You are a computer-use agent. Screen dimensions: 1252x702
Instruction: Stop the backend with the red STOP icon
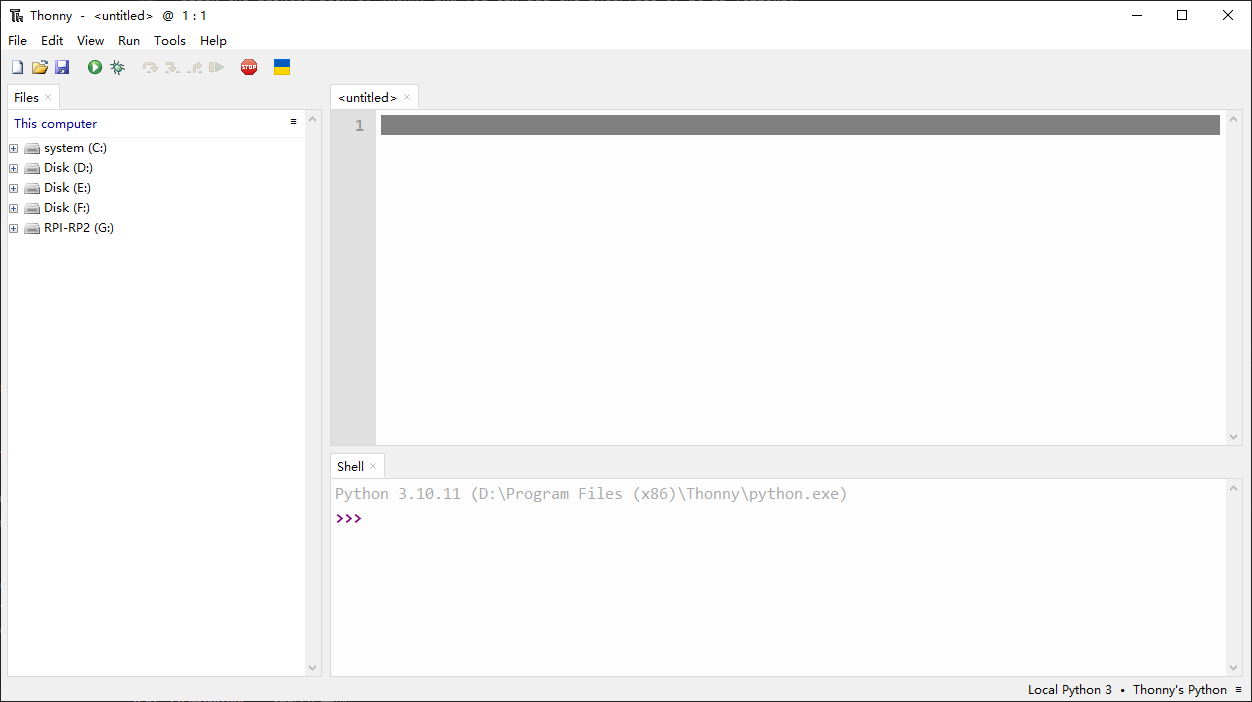coord(249,67)
